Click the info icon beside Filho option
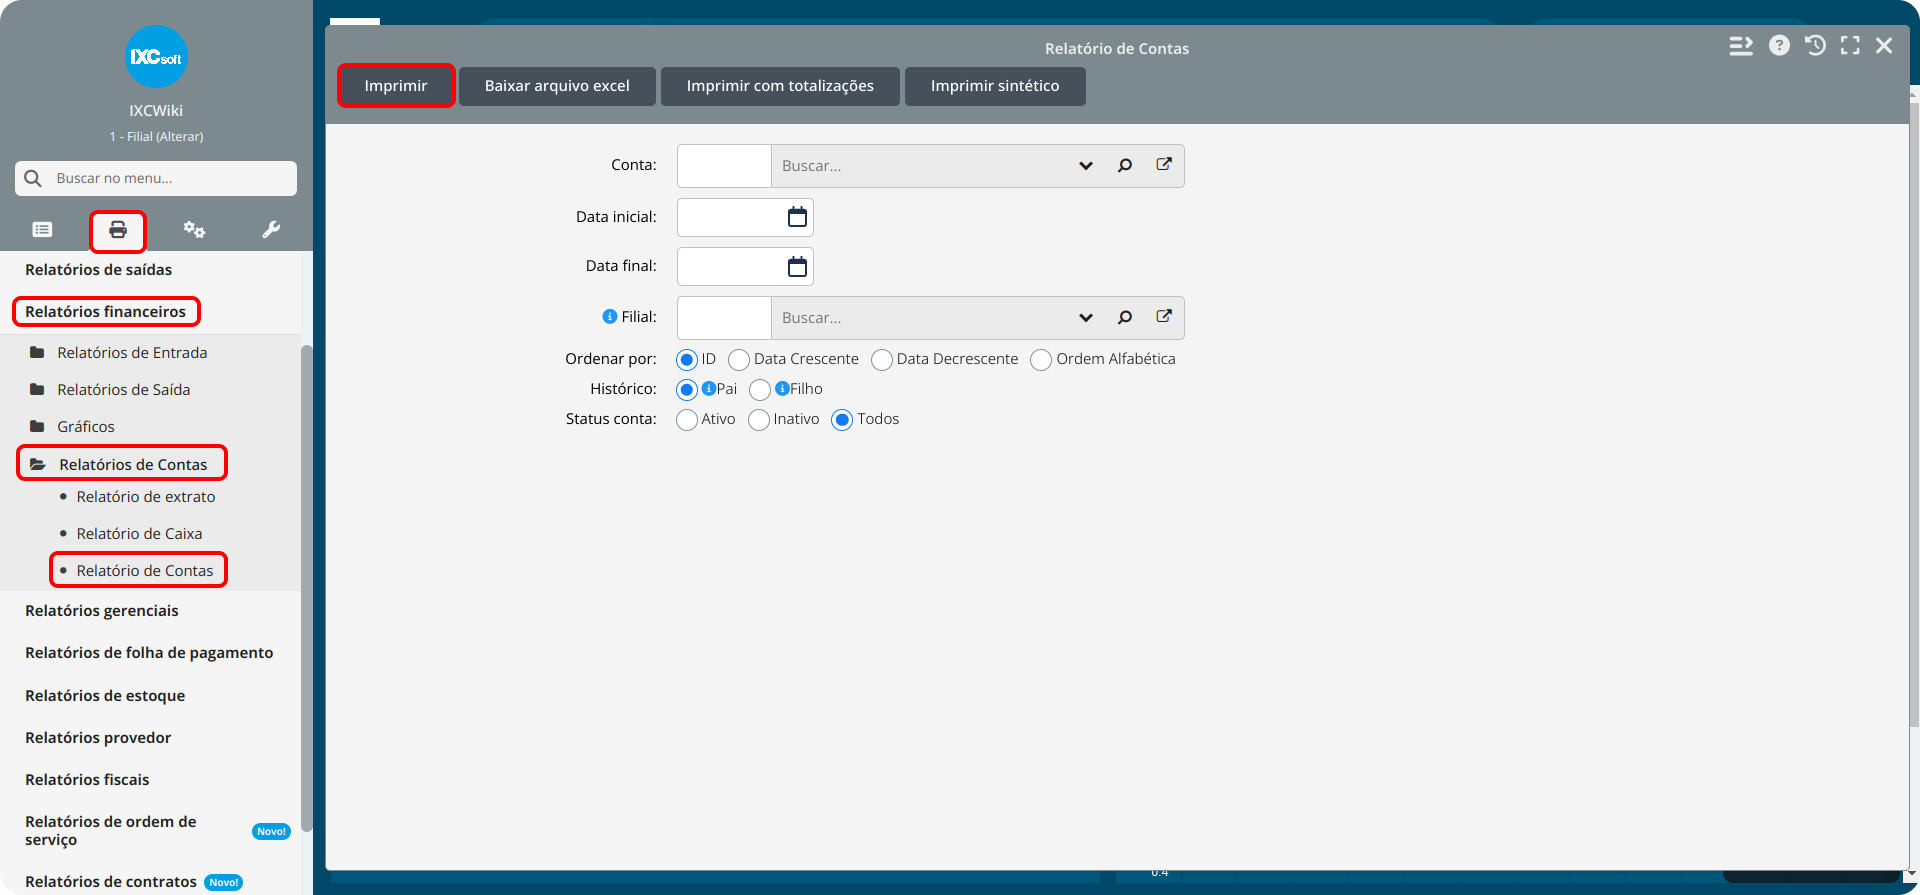This screenshot has width=1920, height=895. coord(782,389)
